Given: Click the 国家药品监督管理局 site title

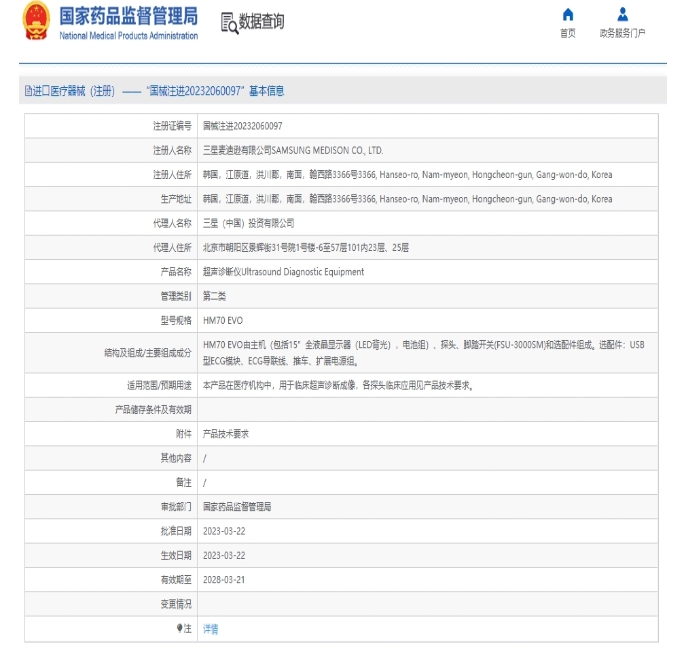Looking at the screenshot, I should click(x=128, y=16).
